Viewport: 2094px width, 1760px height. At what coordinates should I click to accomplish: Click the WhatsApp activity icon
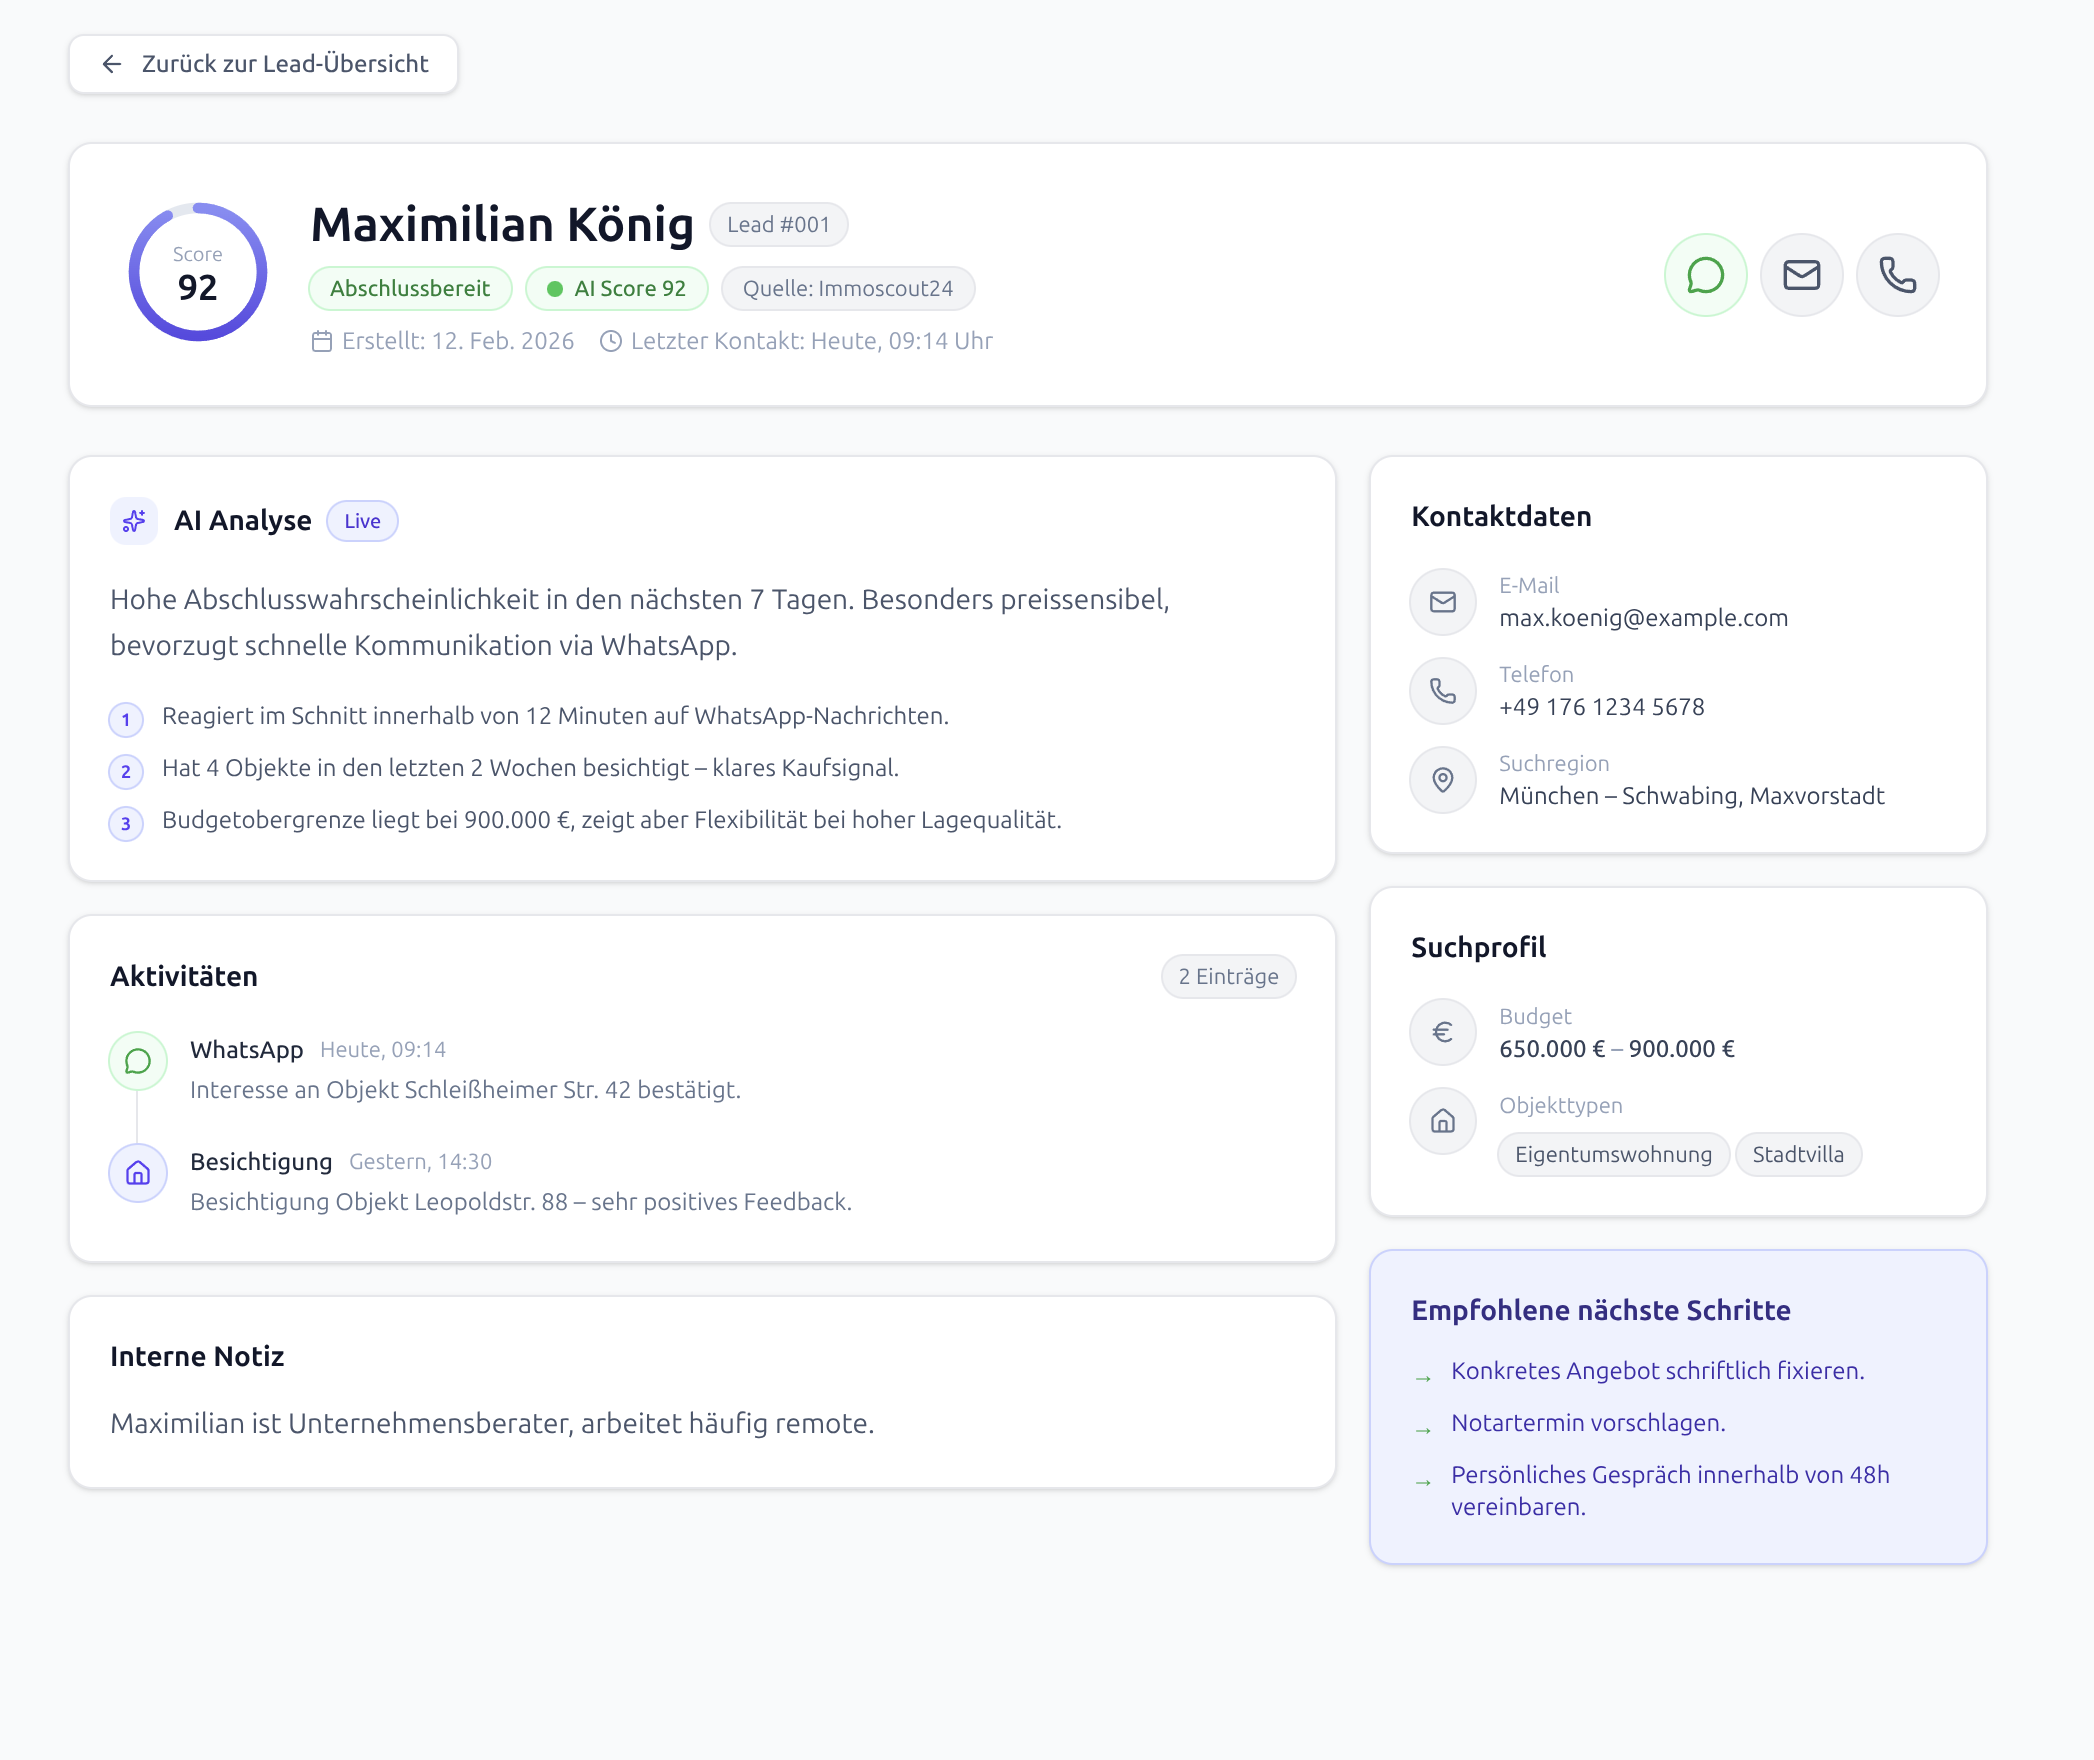pos(138,1061)
